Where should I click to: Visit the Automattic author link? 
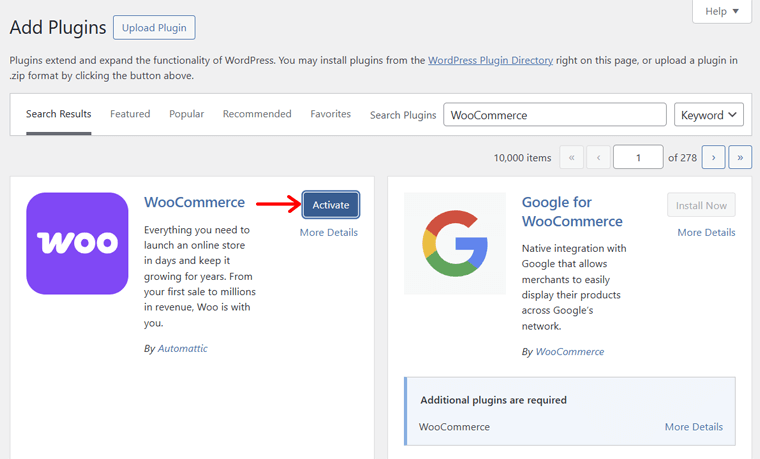pyautogui.click(x=182, y=348)
